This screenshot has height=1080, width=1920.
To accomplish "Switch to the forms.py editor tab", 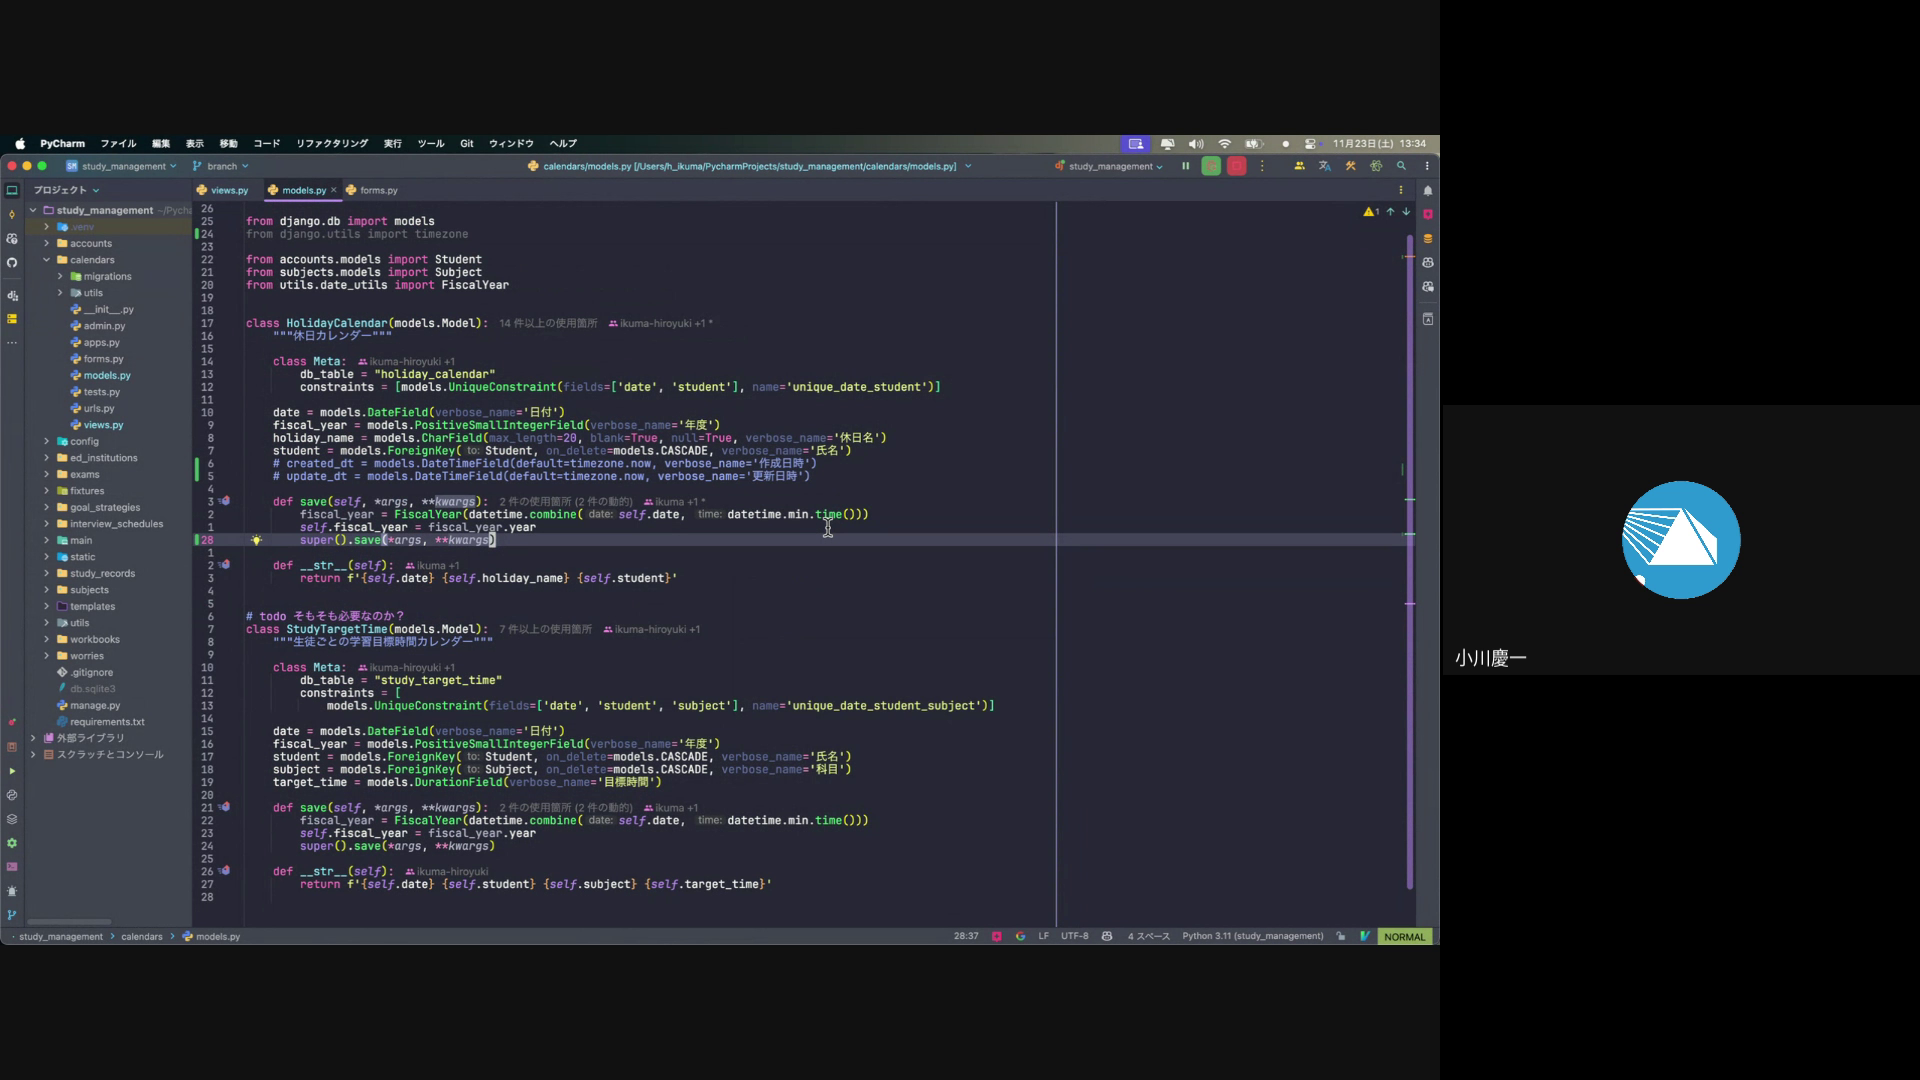I will [x=378, y=190].
